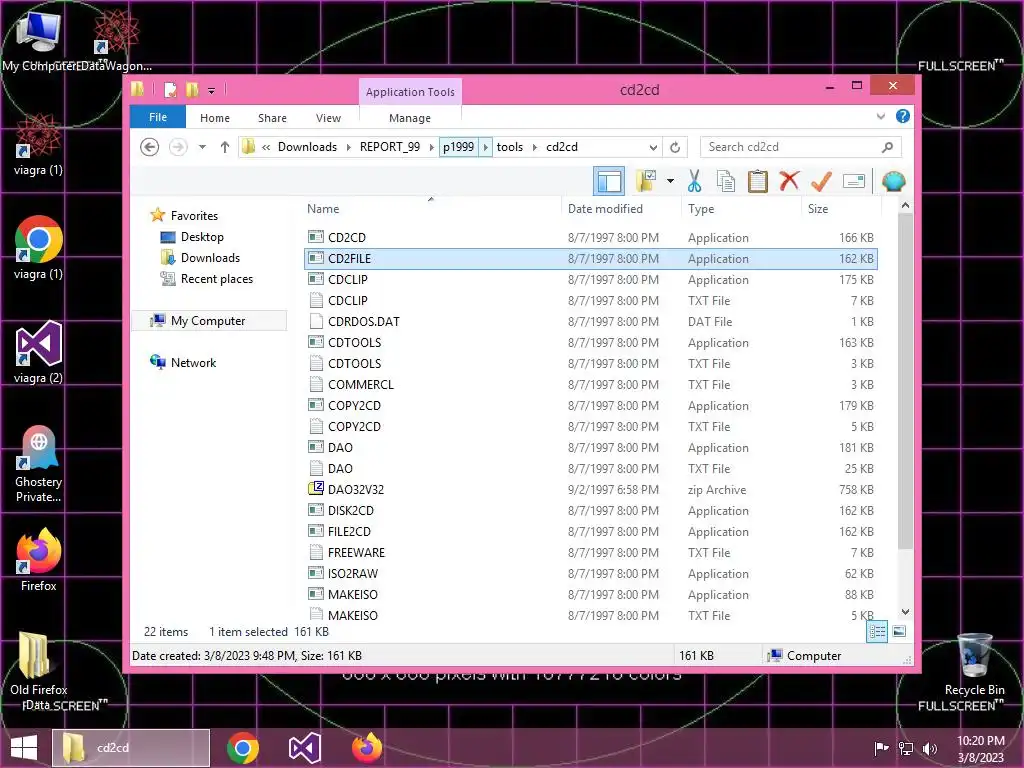Select the CD2CD application file

pyautogui.click(x=590, y=238)
